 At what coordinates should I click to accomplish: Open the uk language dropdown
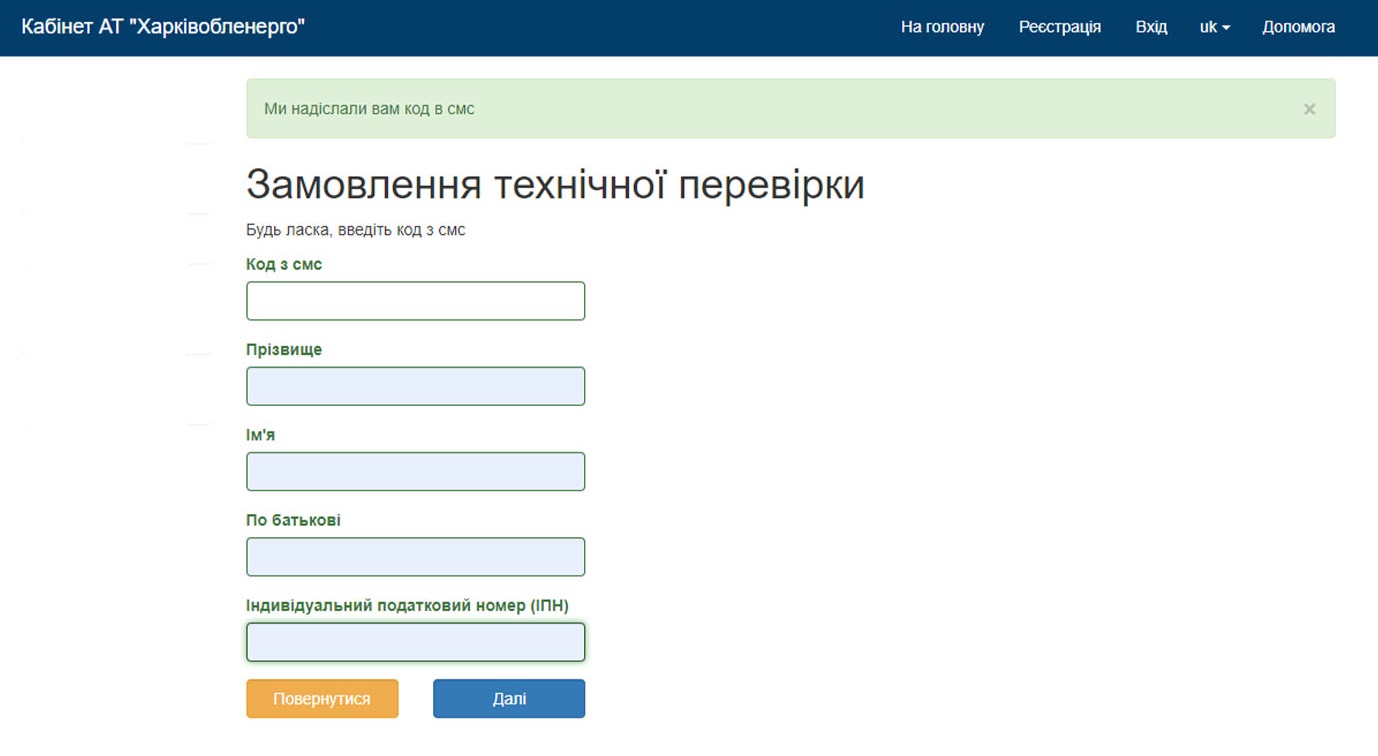pos(1213,27)
